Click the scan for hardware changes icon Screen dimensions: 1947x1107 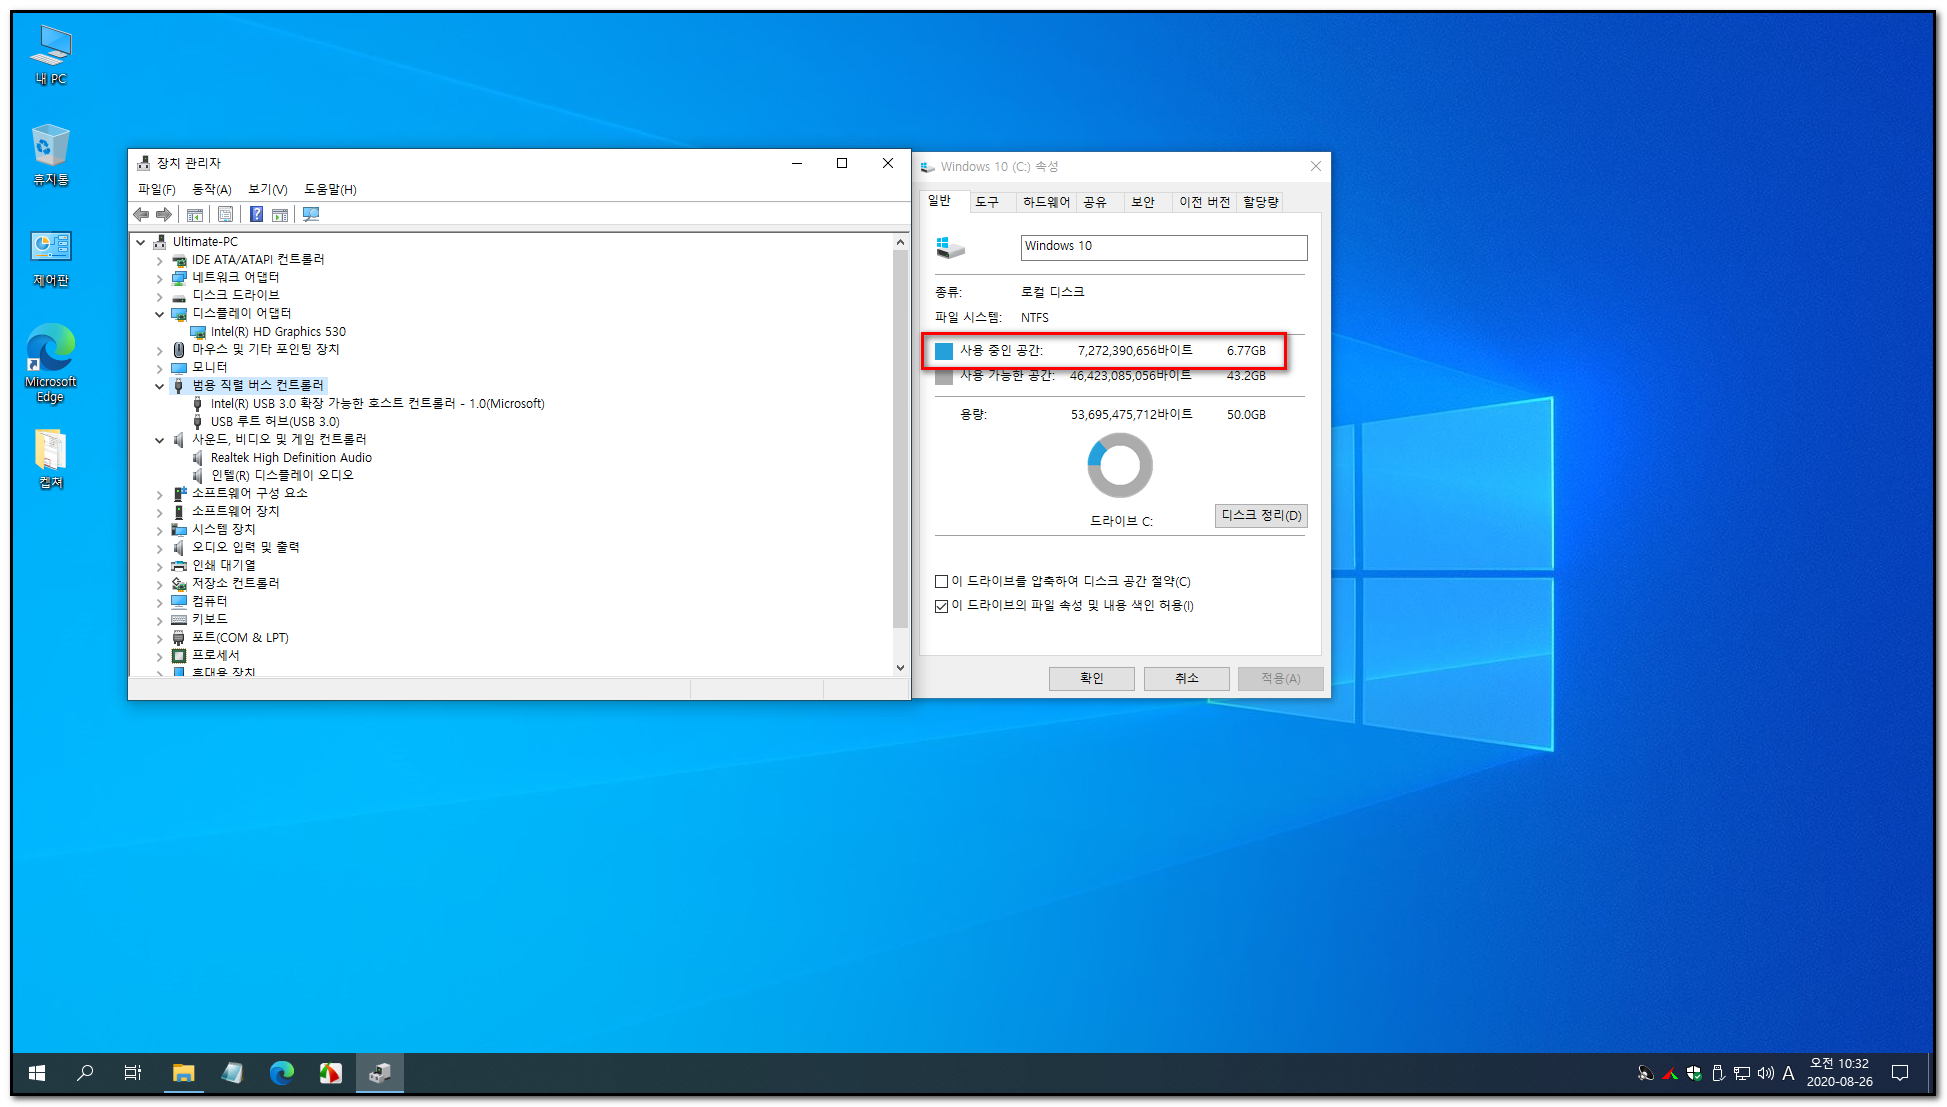(x=311, y=215)
